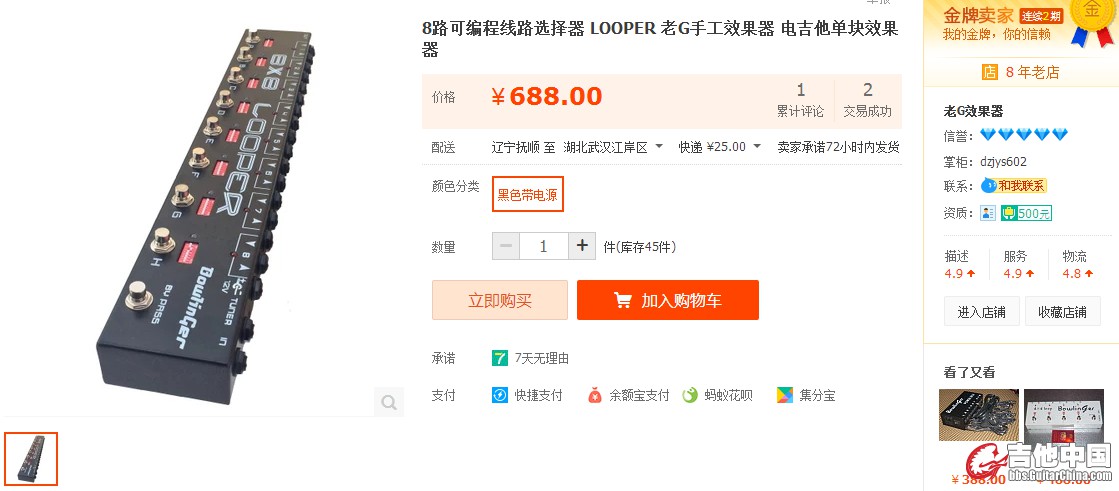Screen dimensions: 1119x491
Task: Click the magnifier zoom icon on product image
Action: coord(389,402)
